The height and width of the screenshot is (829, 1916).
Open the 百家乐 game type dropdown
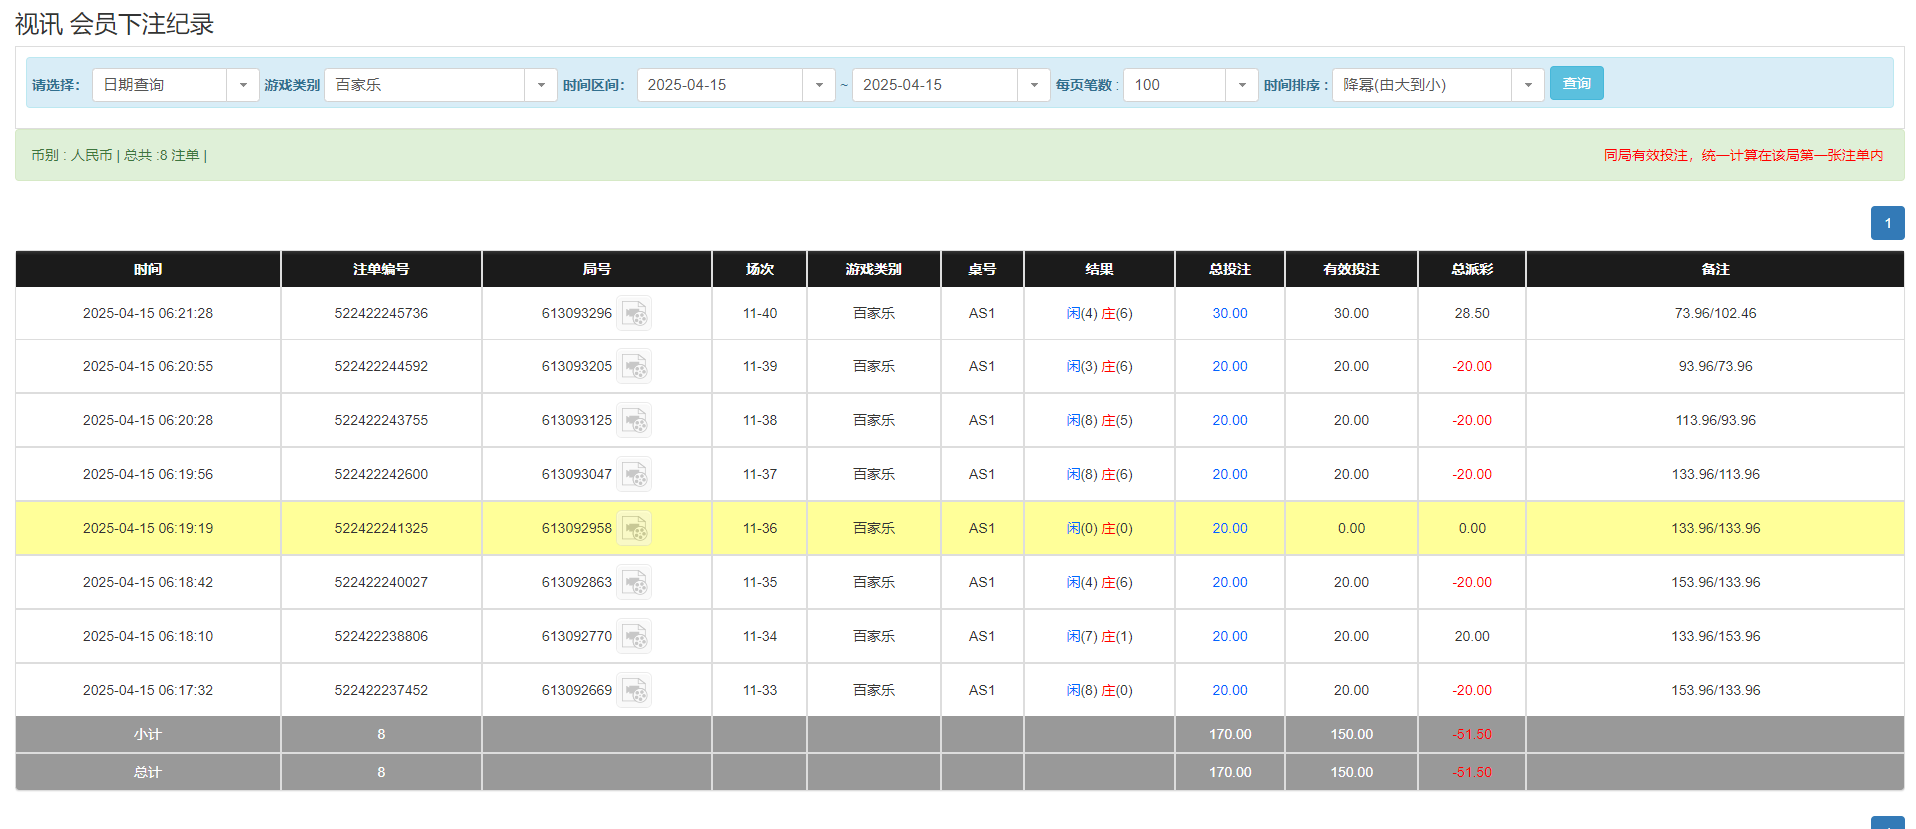540,85
